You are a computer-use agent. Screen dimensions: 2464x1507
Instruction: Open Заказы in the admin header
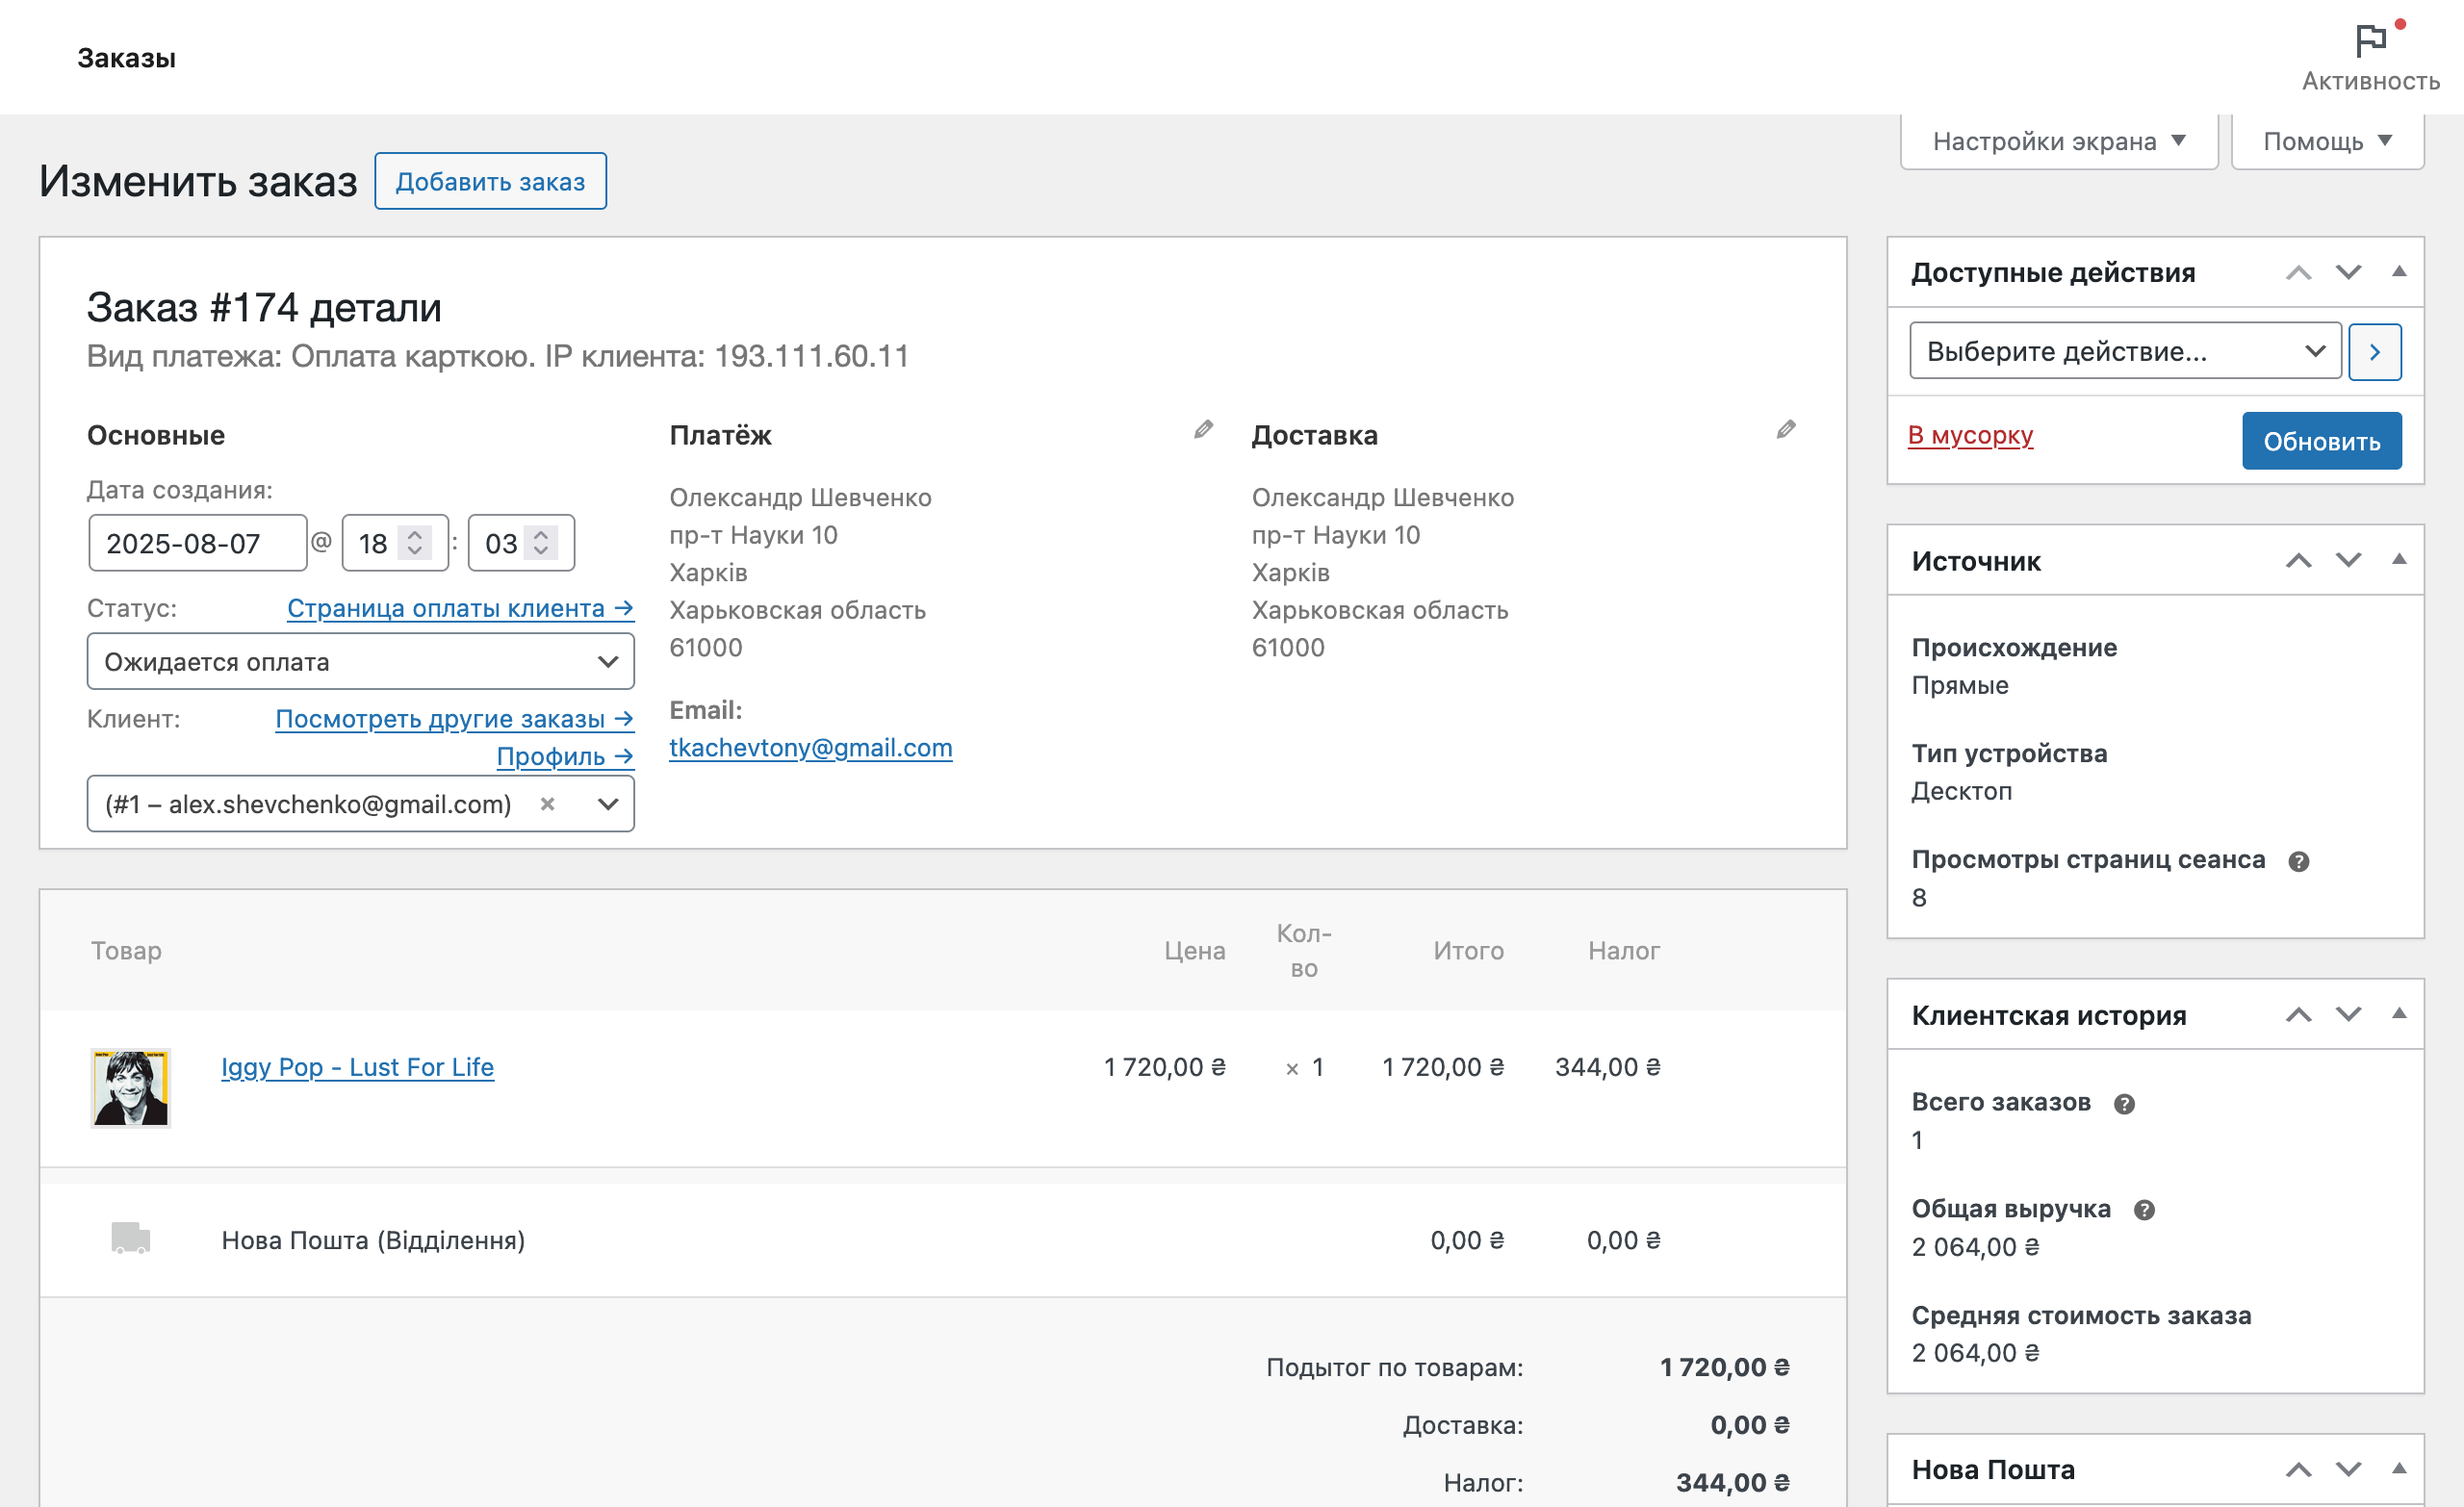coord(126,57)
